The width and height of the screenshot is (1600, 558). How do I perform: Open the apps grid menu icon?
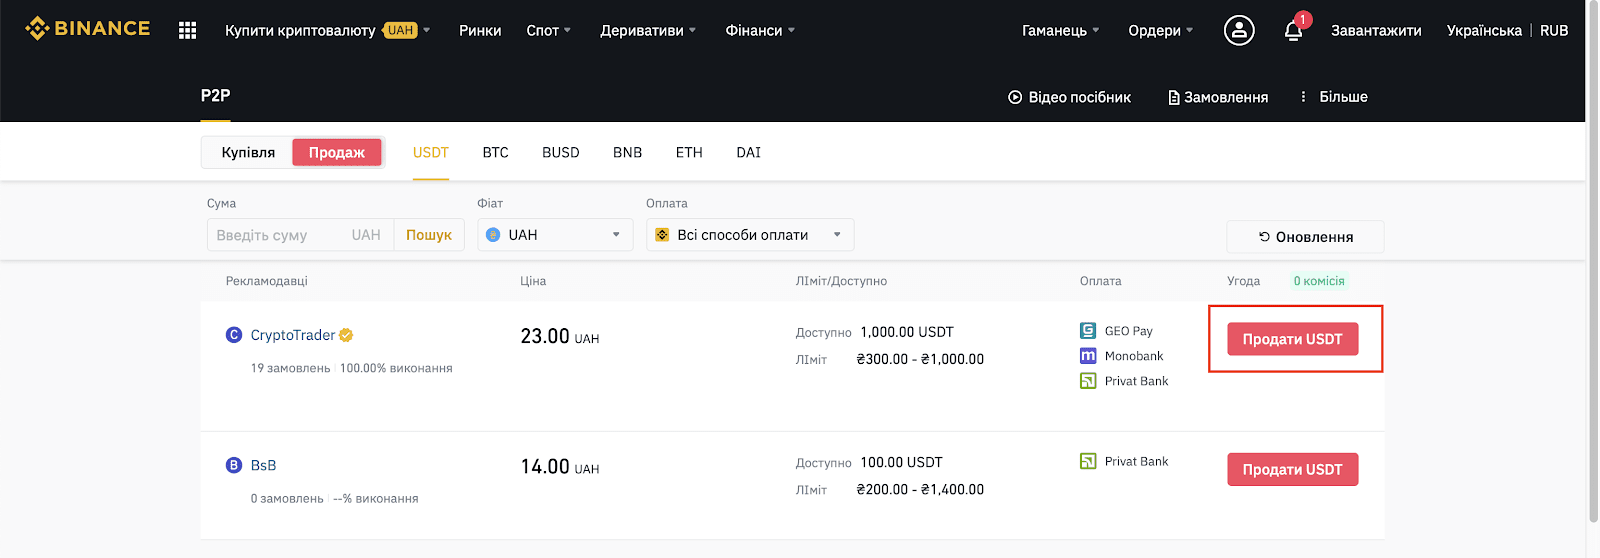point(187,31)
